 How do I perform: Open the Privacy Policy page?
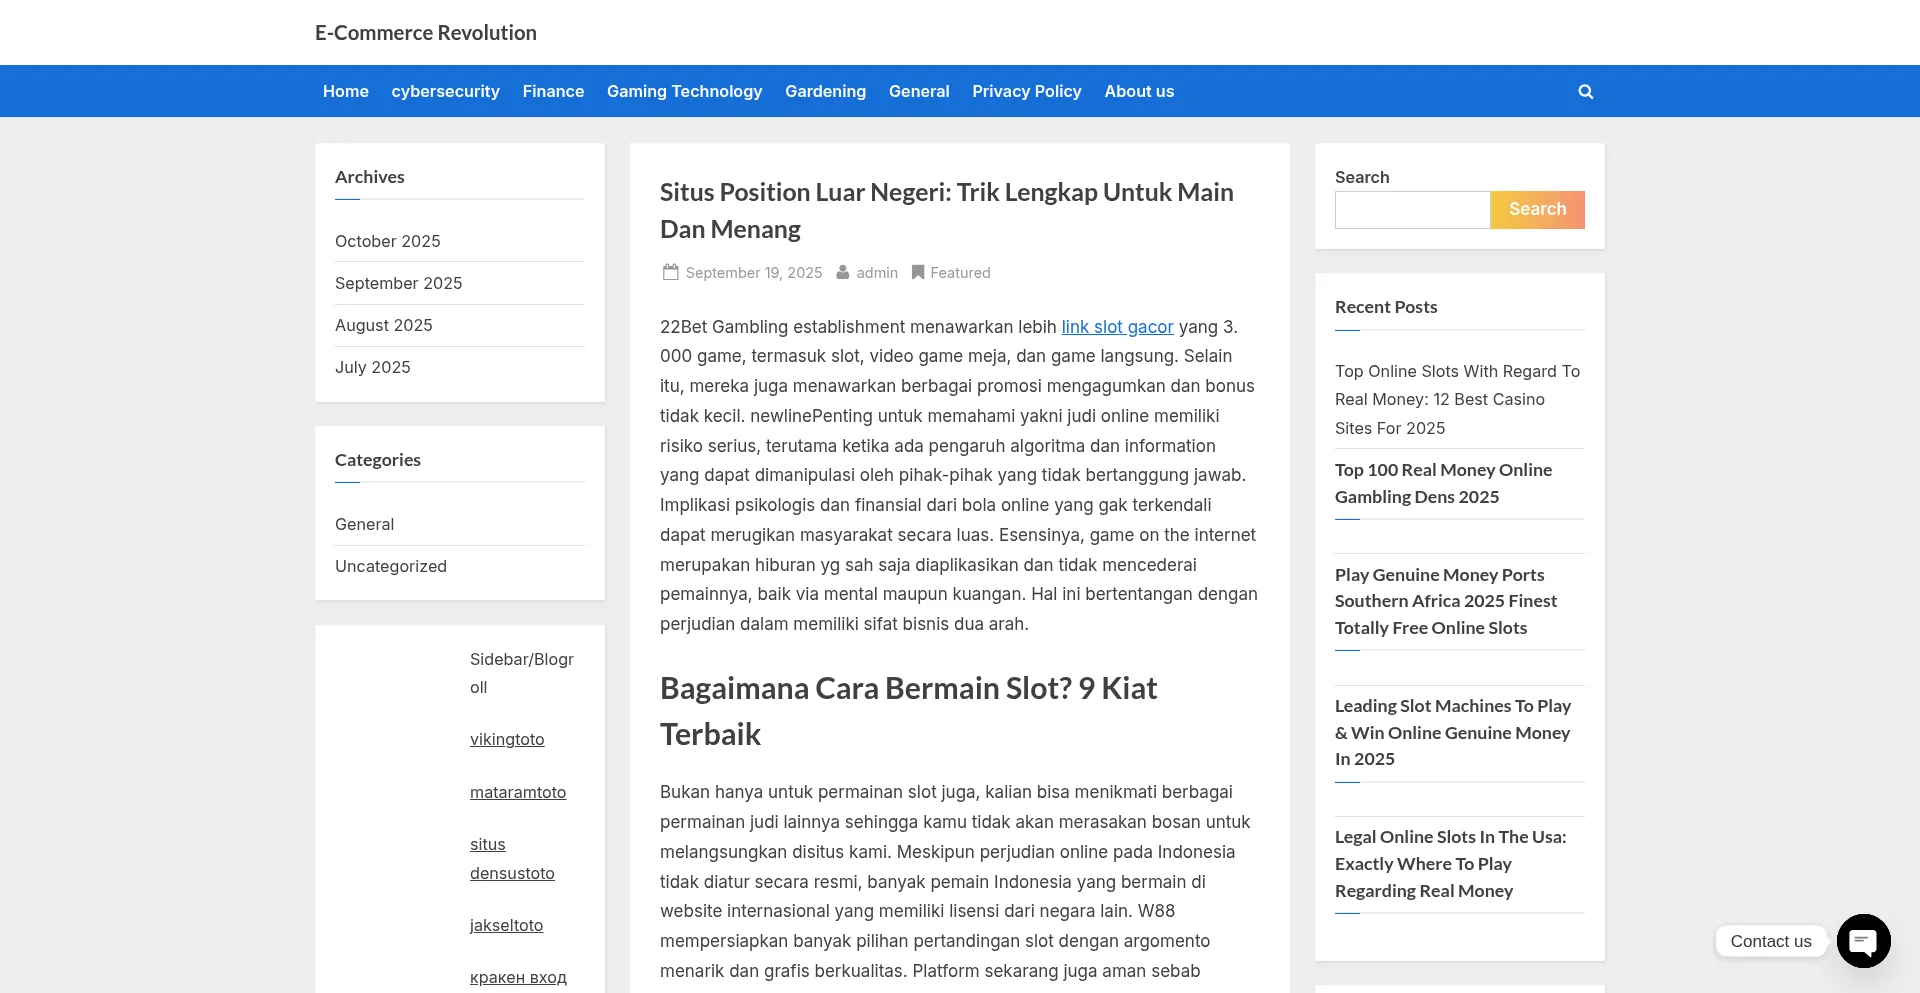click(x=1026, y=91)
